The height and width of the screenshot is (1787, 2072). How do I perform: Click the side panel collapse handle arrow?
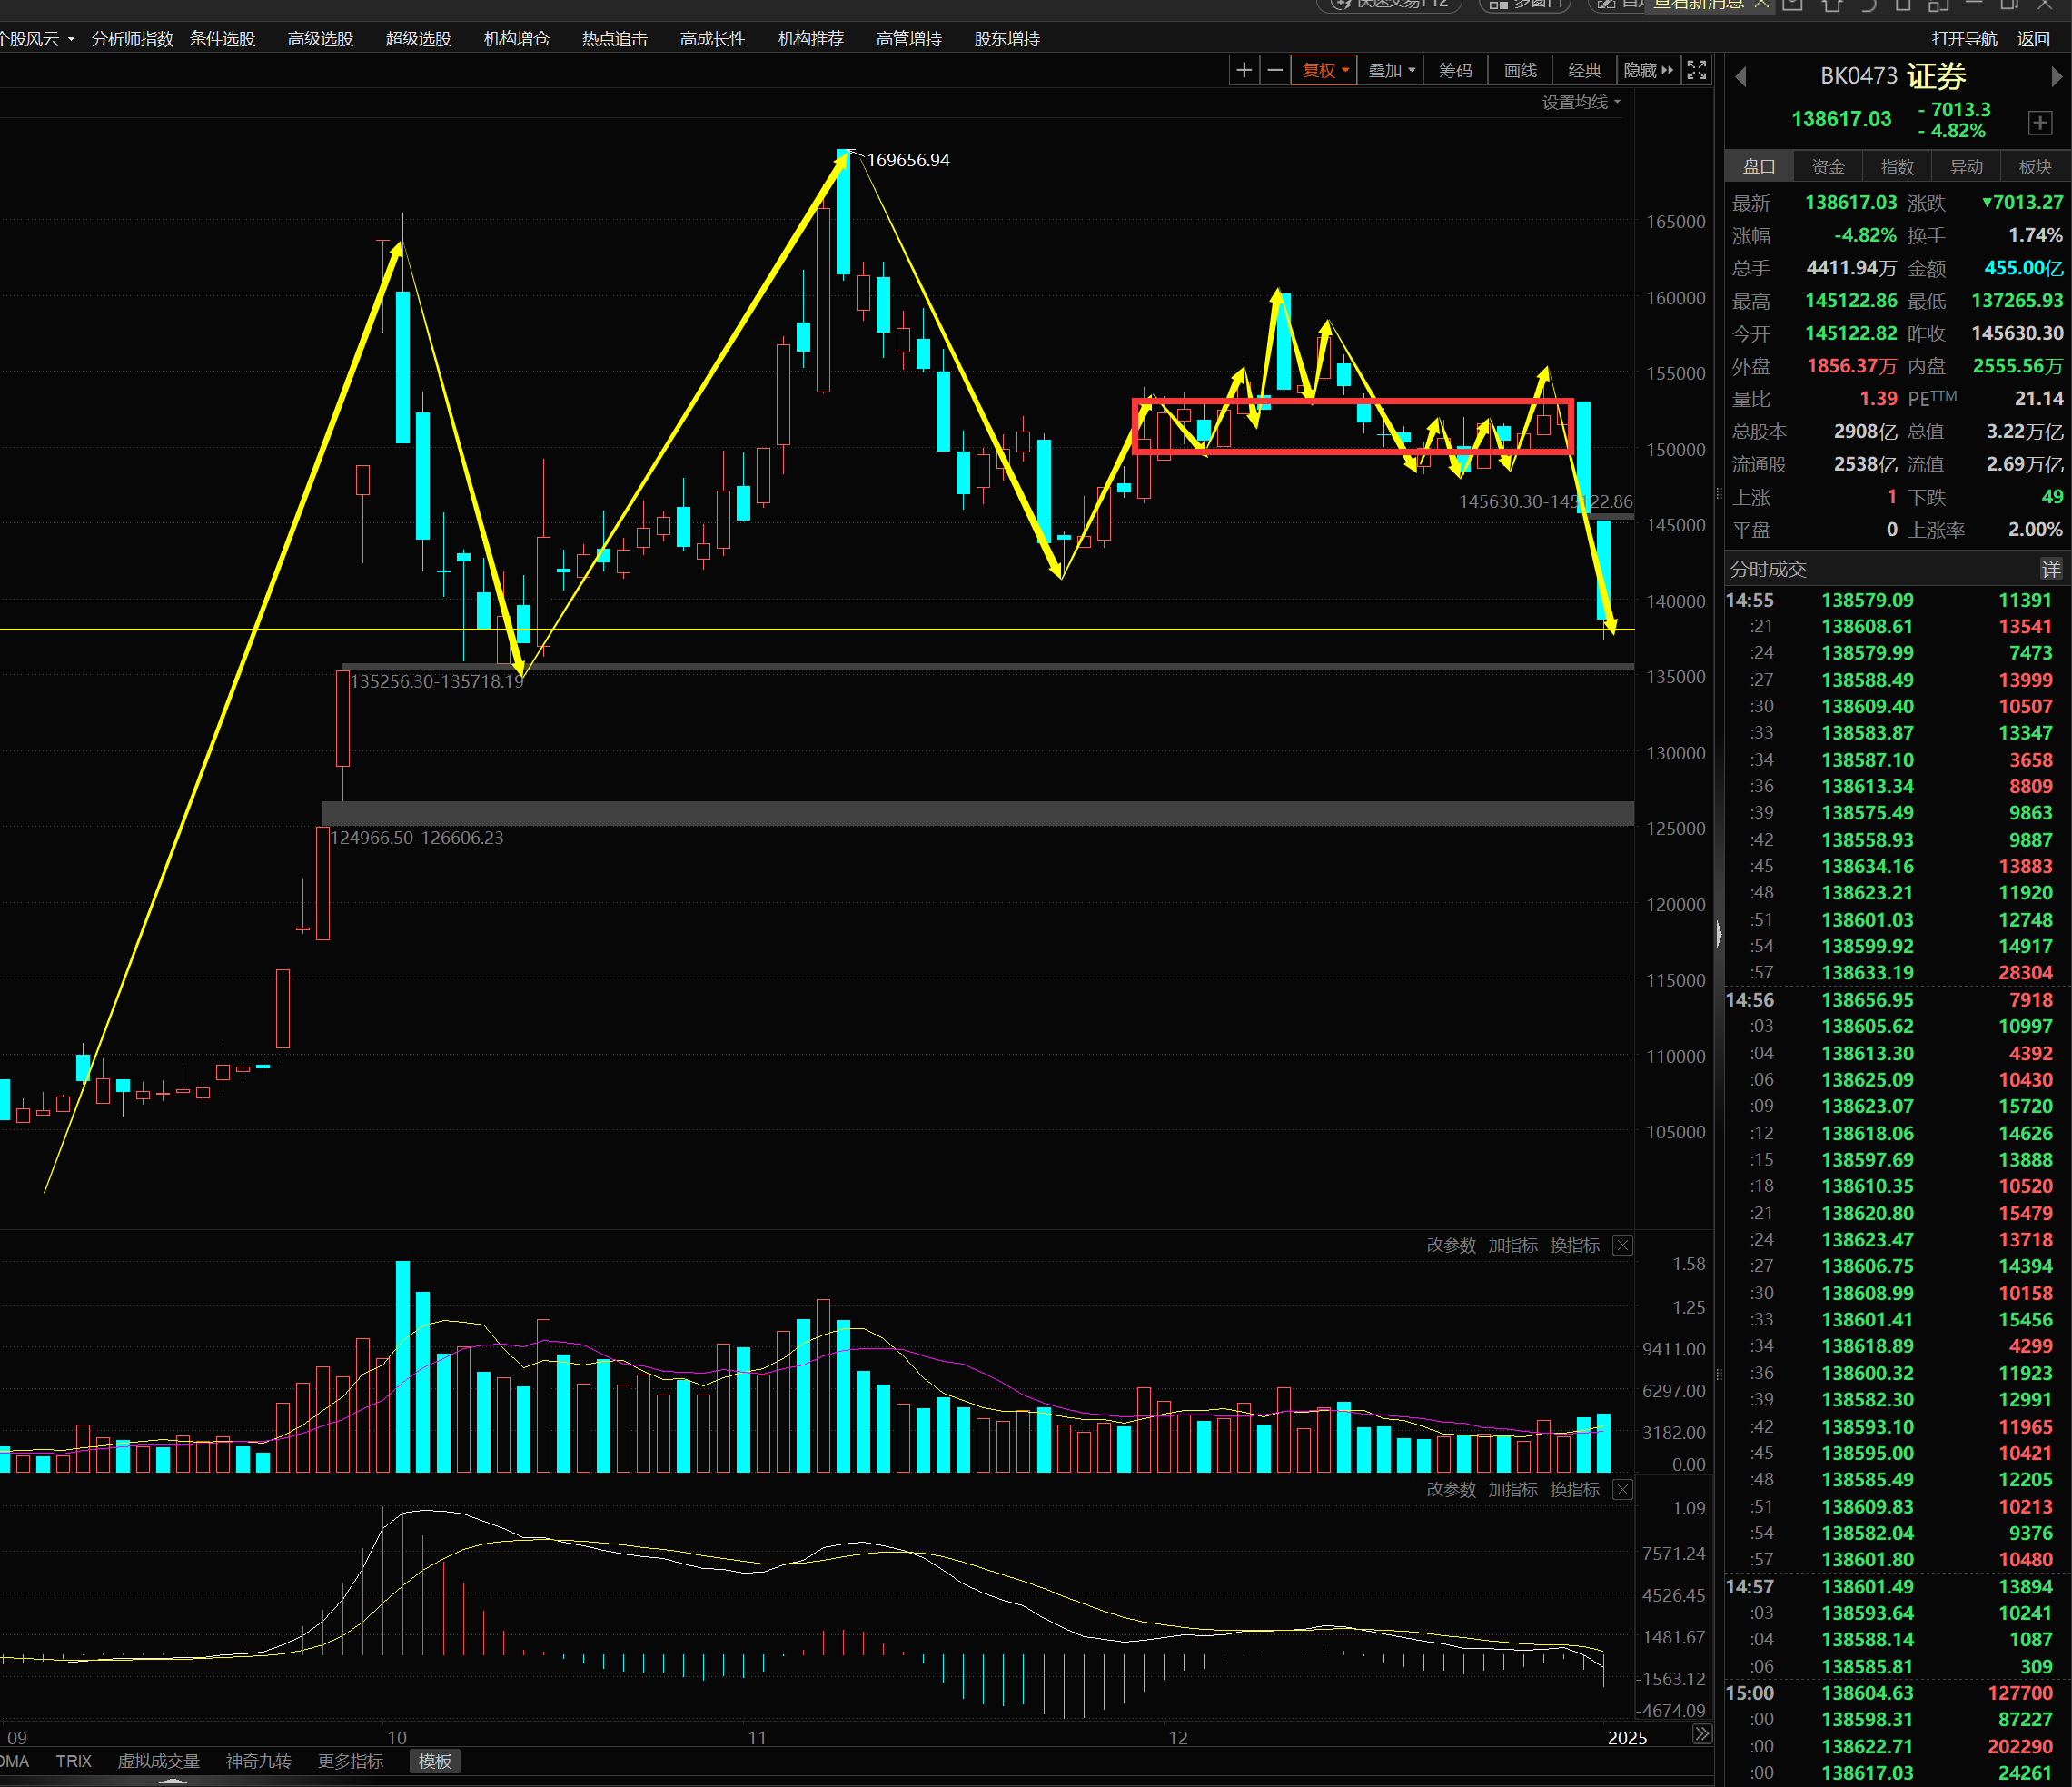[x=1718, y=934]
